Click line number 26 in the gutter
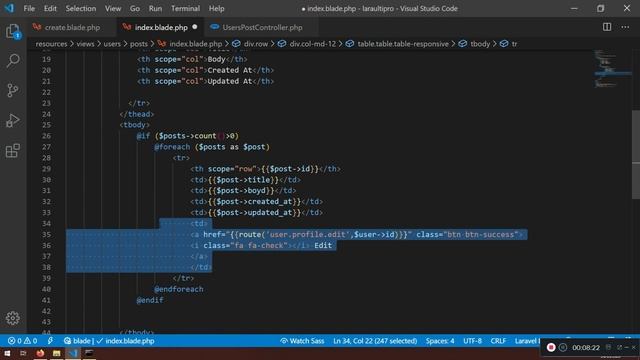640x360 pixels. click(47, 136)
